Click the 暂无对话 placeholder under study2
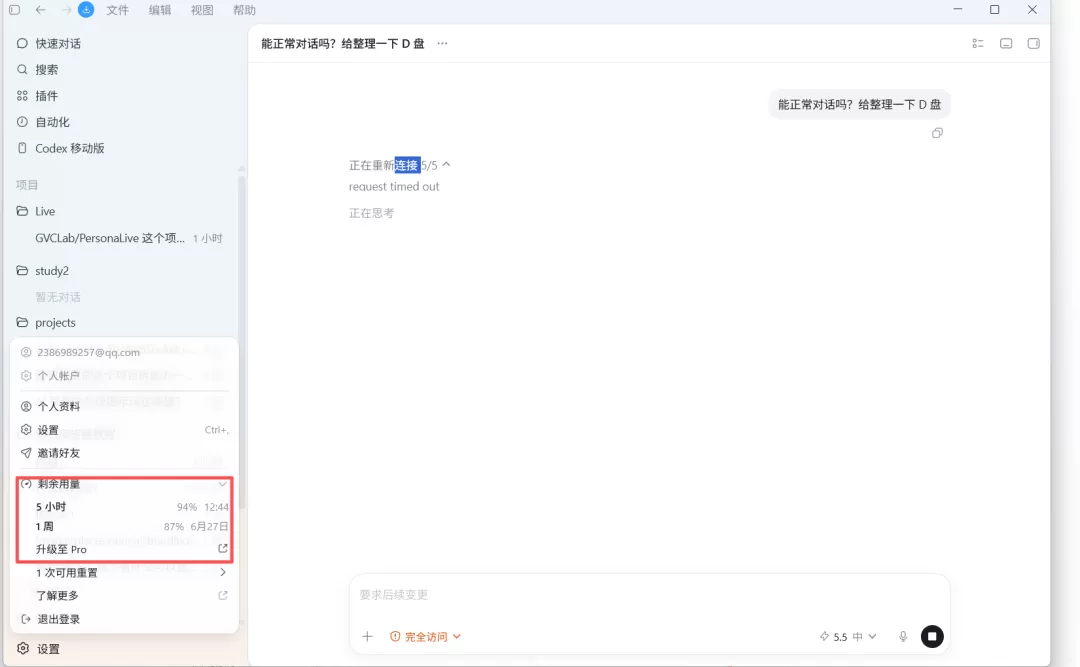Image resolution: width=1080 pixels, height=667 pixels. point(58,297)
